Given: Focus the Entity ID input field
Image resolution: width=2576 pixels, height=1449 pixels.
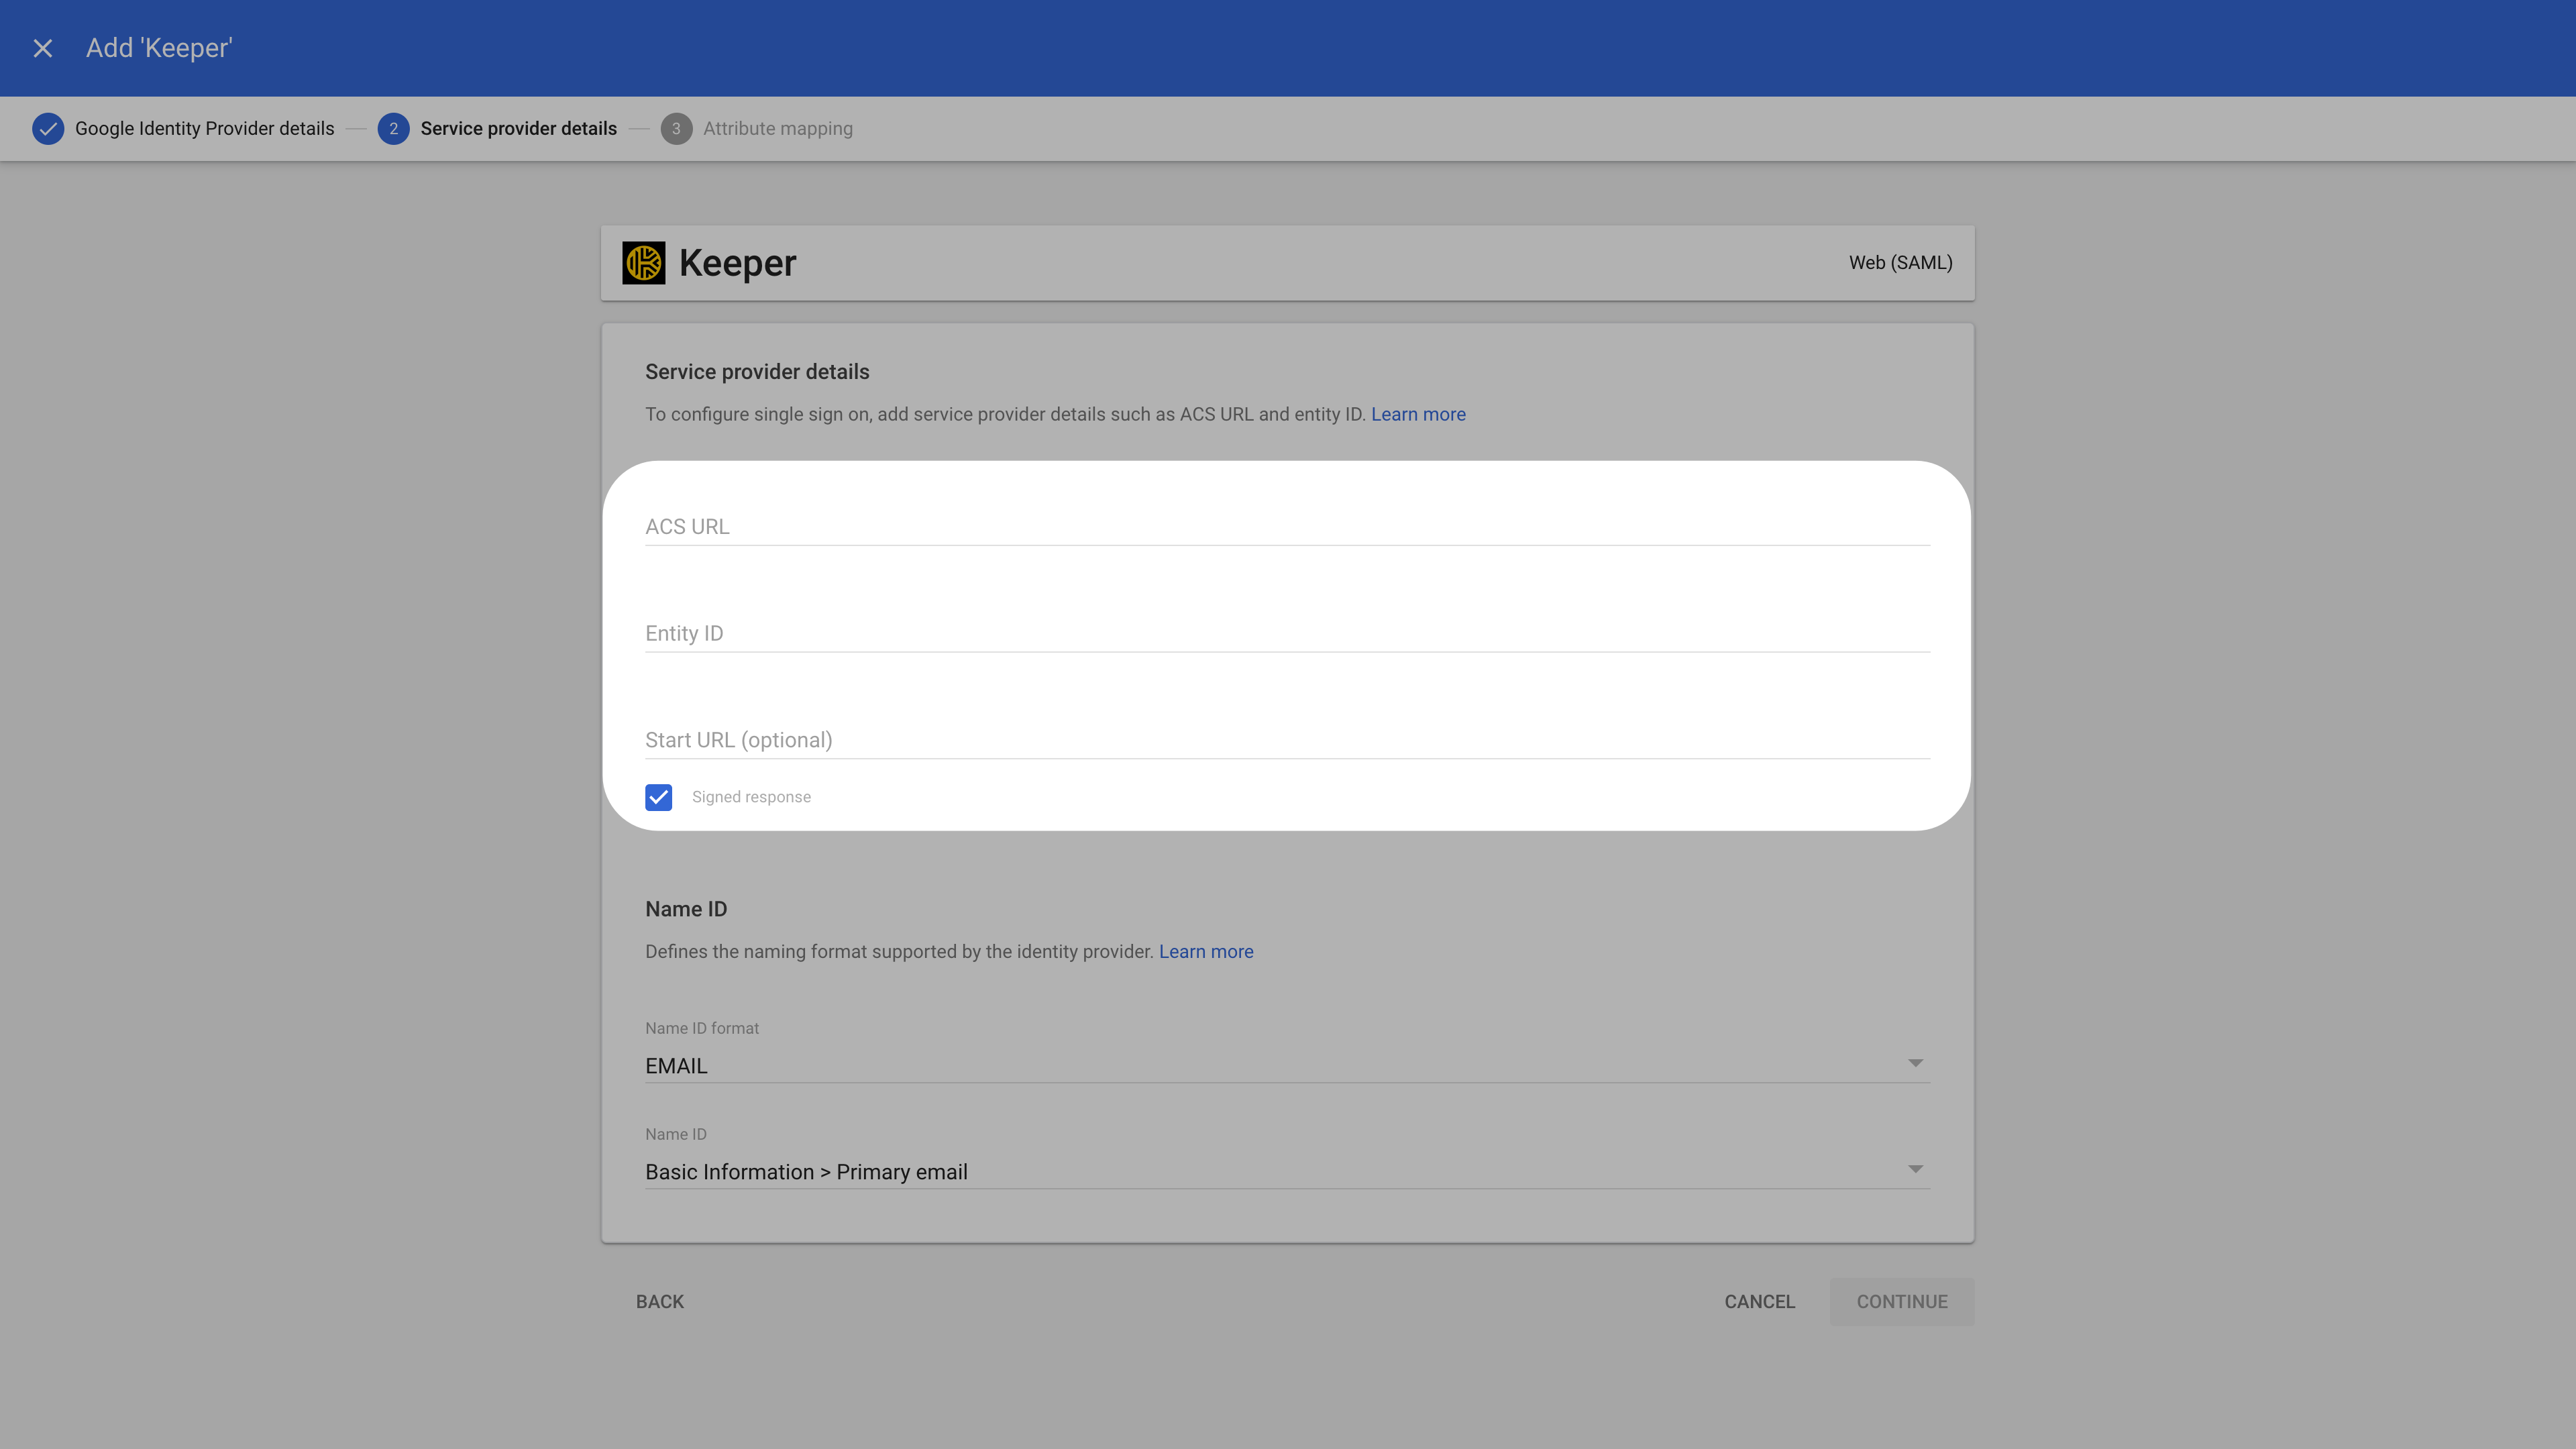Looking at the screenshot, I should tap(1286, 634).
